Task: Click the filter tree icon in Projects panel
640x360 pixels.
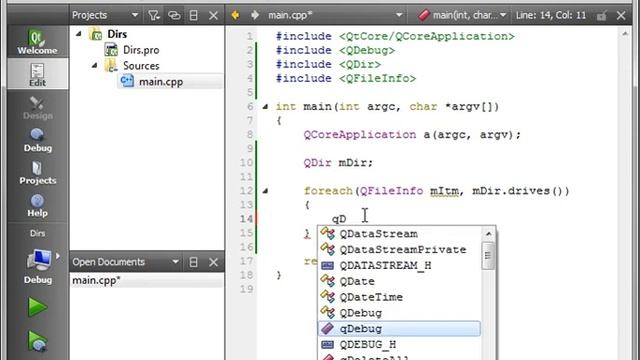Action: (x=153, y=16)
